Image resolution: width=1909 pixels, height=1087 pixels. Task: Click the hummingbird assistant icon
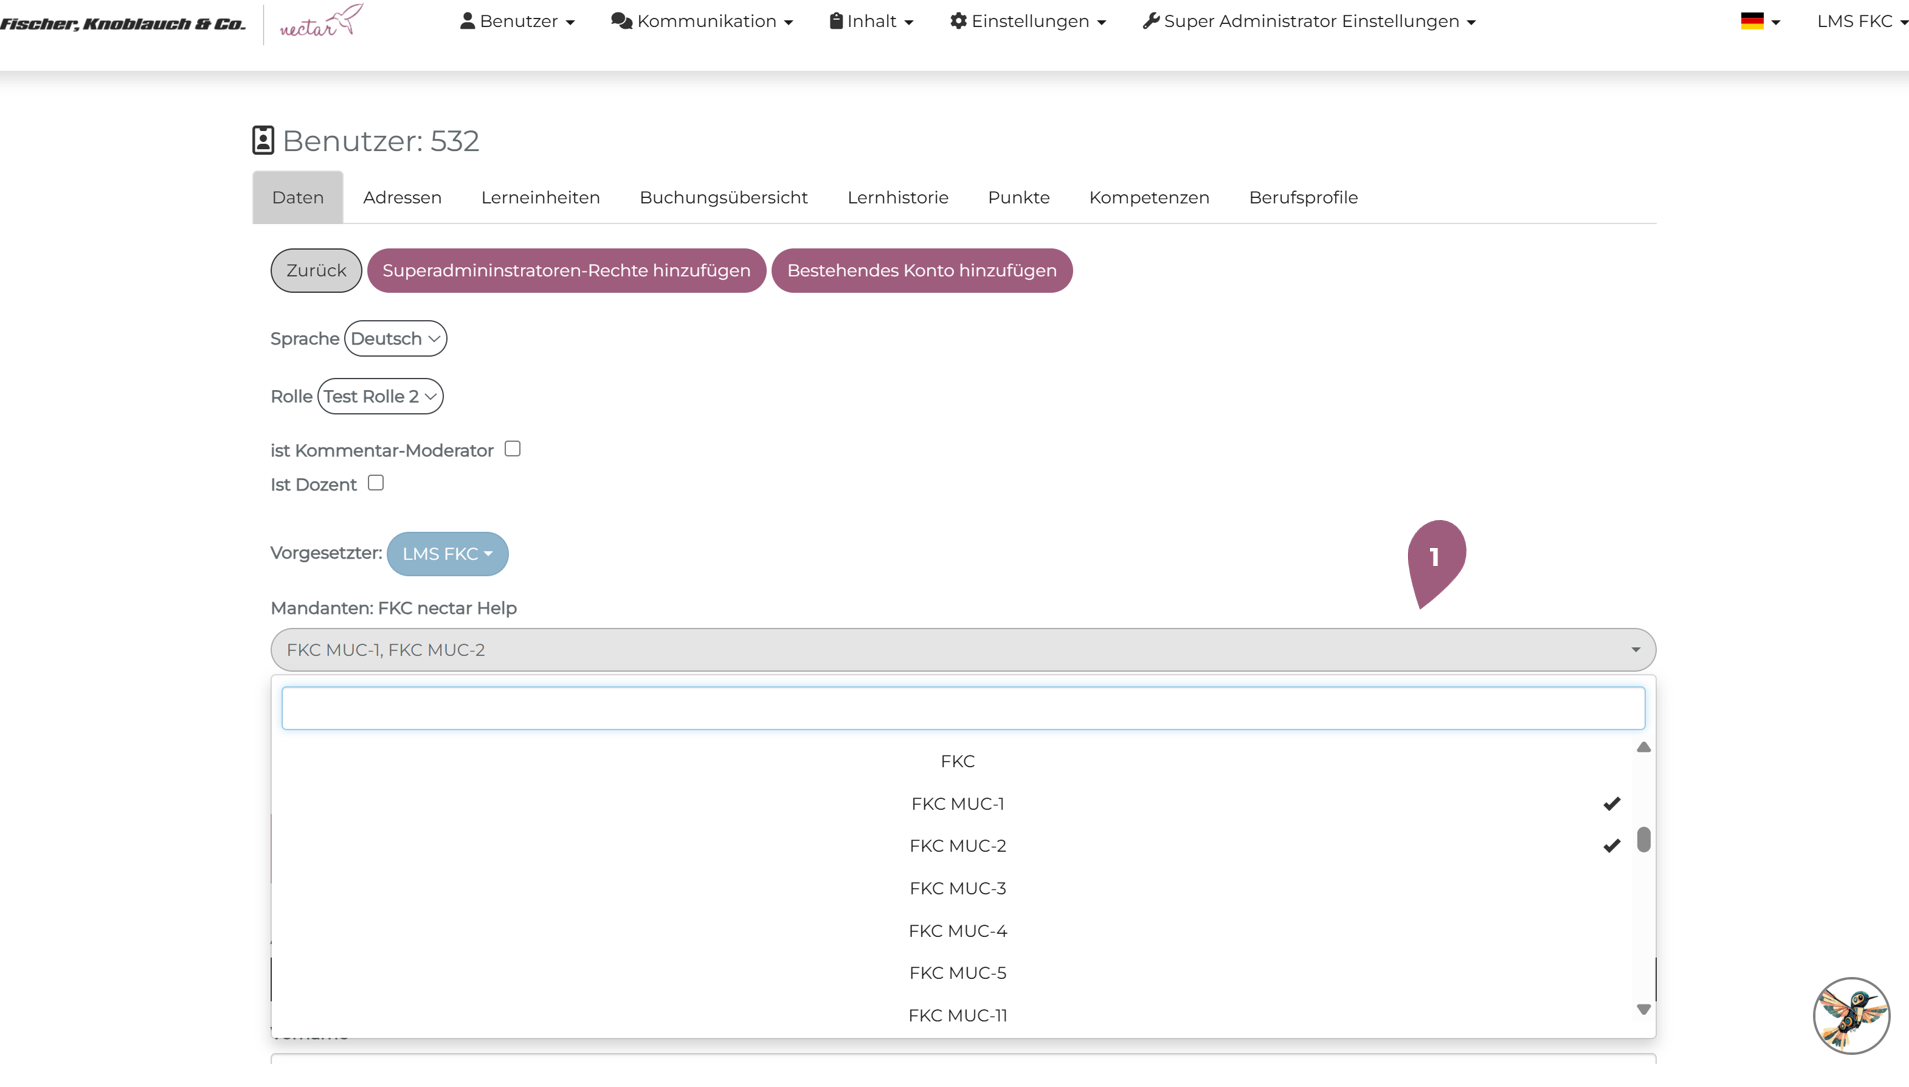click(1851, 1015)
